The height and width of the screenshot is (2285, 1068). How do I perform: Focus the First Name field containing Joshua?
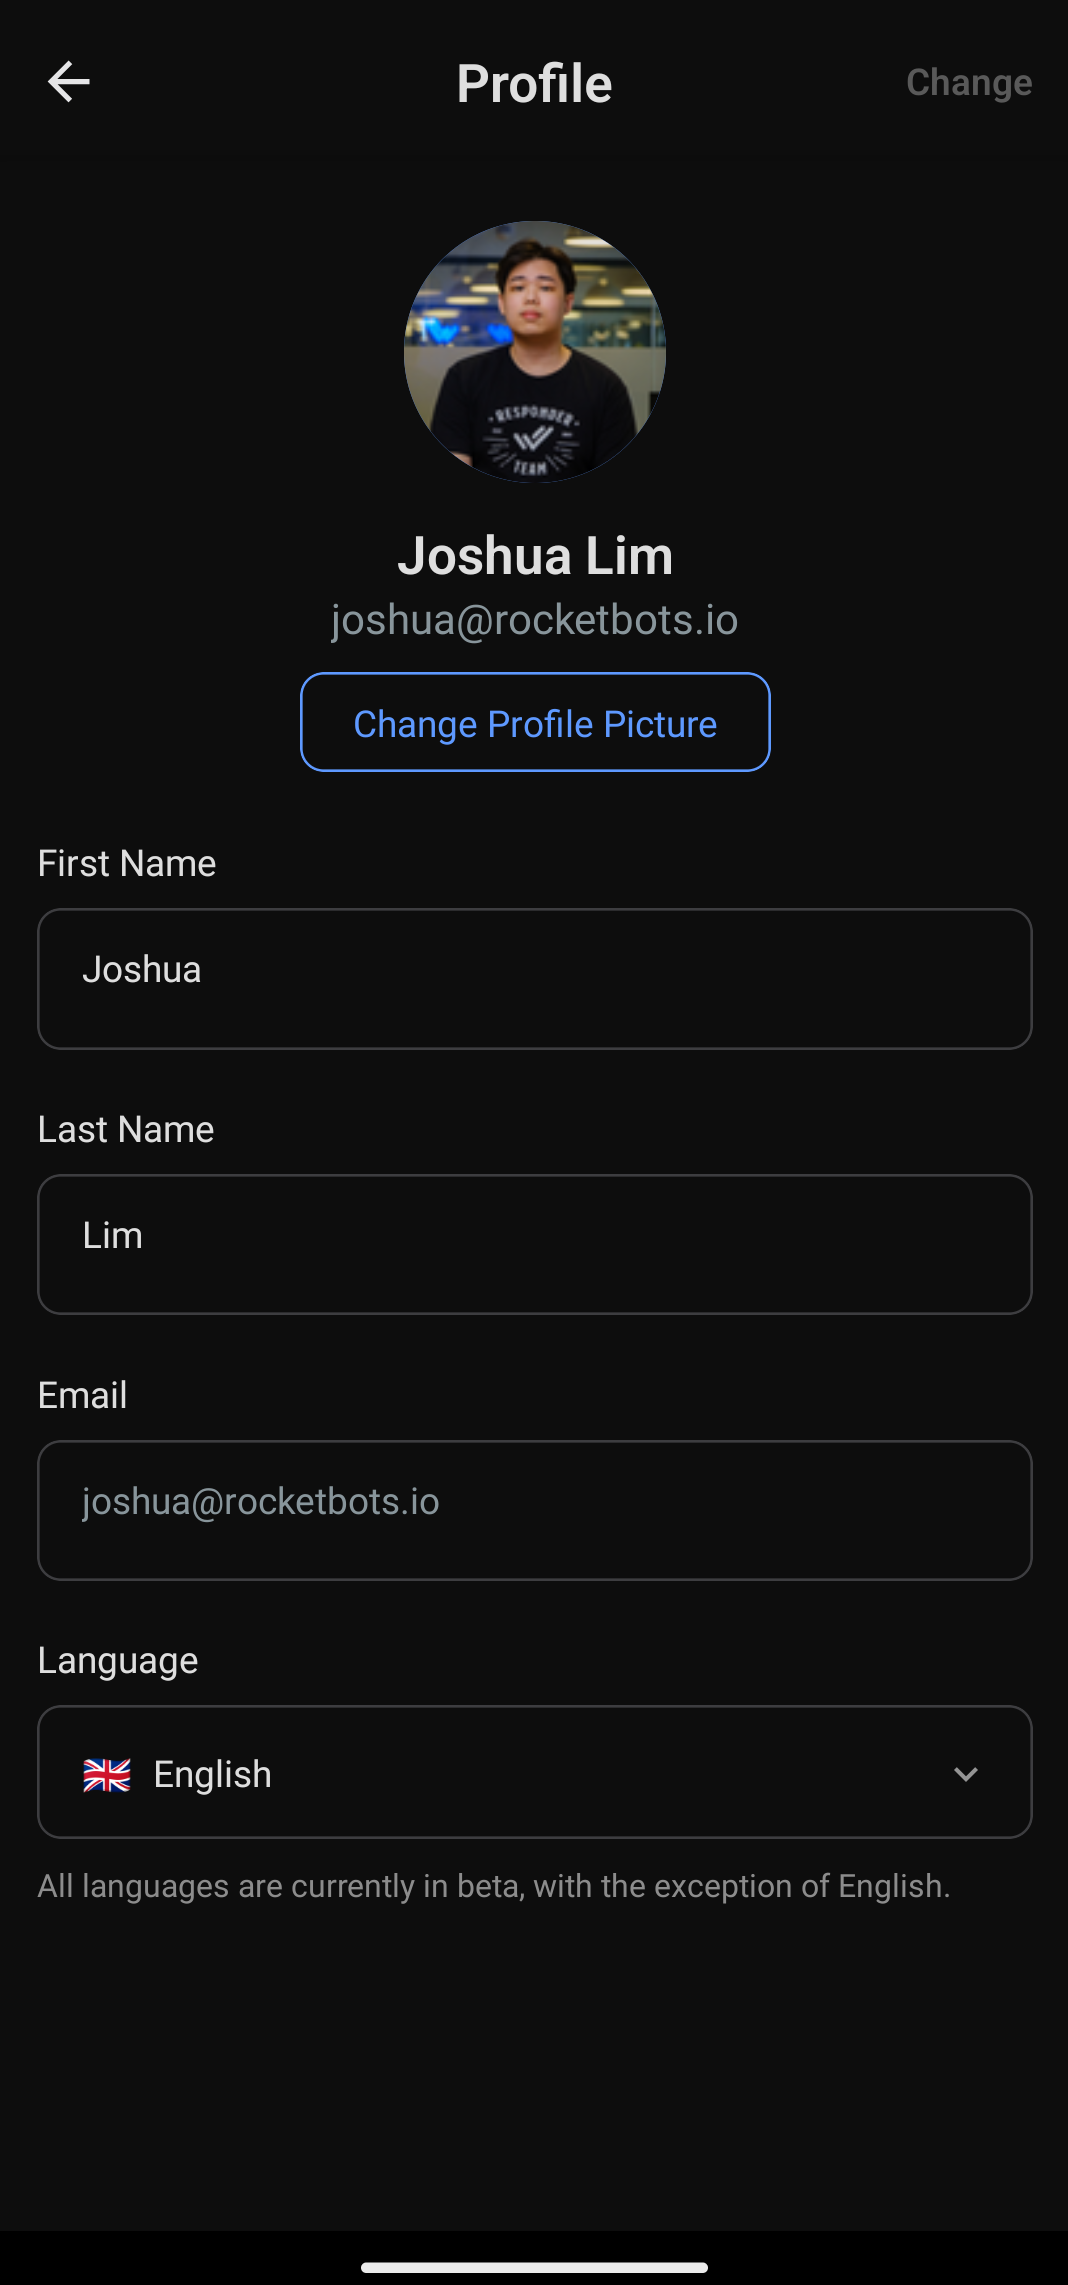(535, 978)
